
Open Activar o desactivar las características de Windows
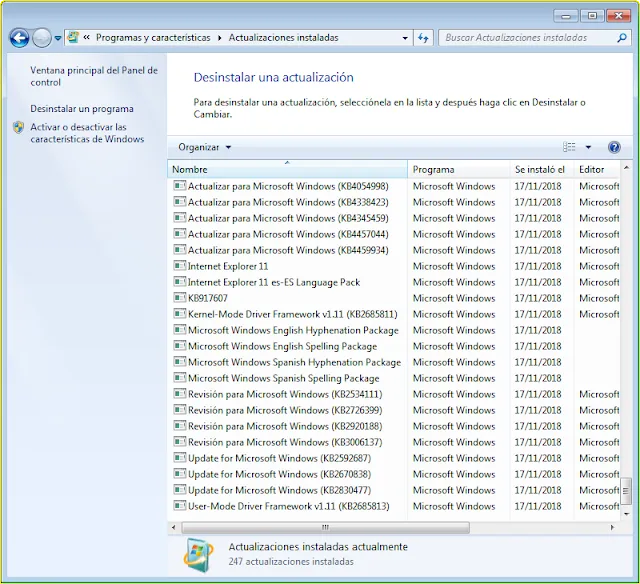87,133
